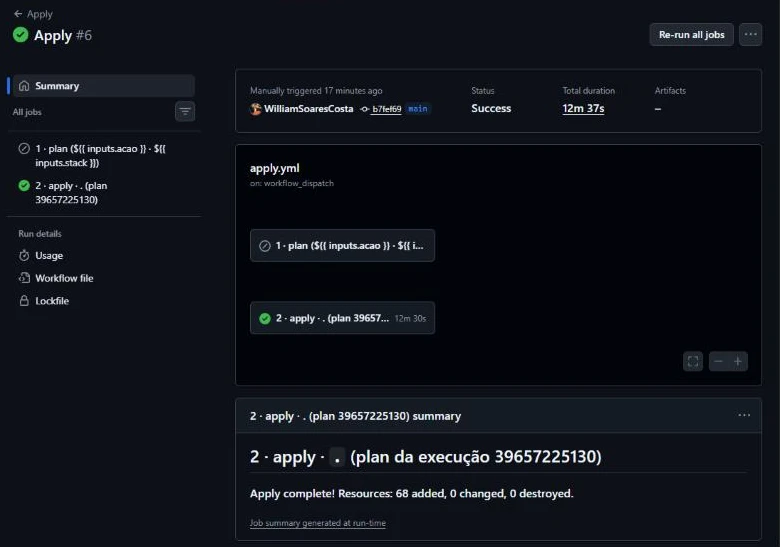Click skipped icon in plan graph node

[x=265, y=246]
